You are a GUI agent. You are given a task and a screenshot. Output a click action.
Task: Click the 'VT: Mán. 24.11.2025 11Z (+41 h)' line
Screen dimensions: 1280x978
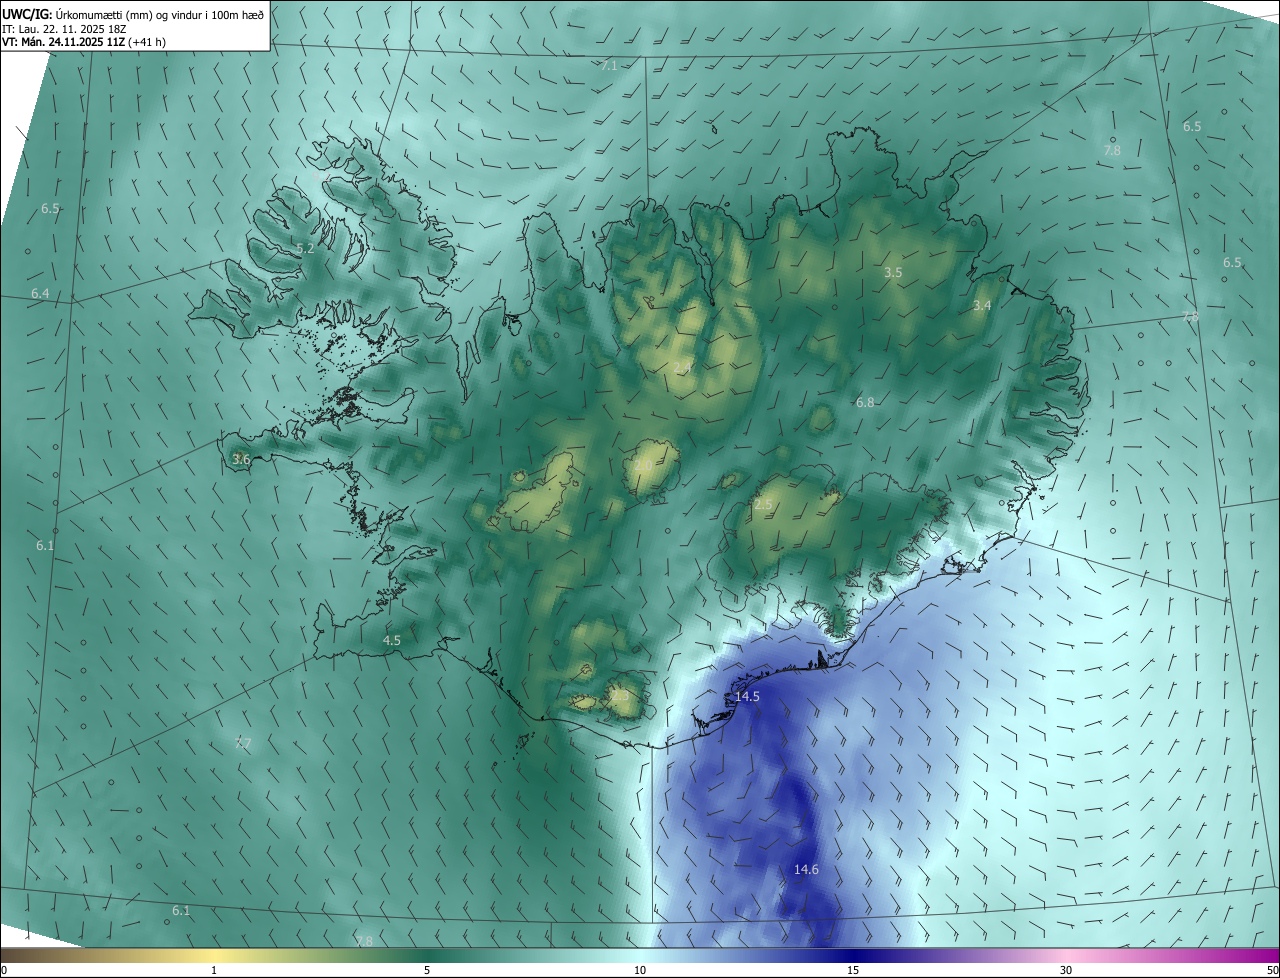84,42
